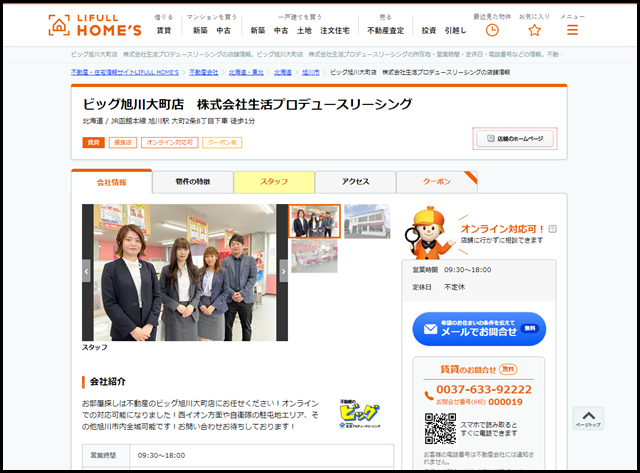Select 引越し in navigation
The height and width of the screenshot is (473, 640).
pos(455,30)
